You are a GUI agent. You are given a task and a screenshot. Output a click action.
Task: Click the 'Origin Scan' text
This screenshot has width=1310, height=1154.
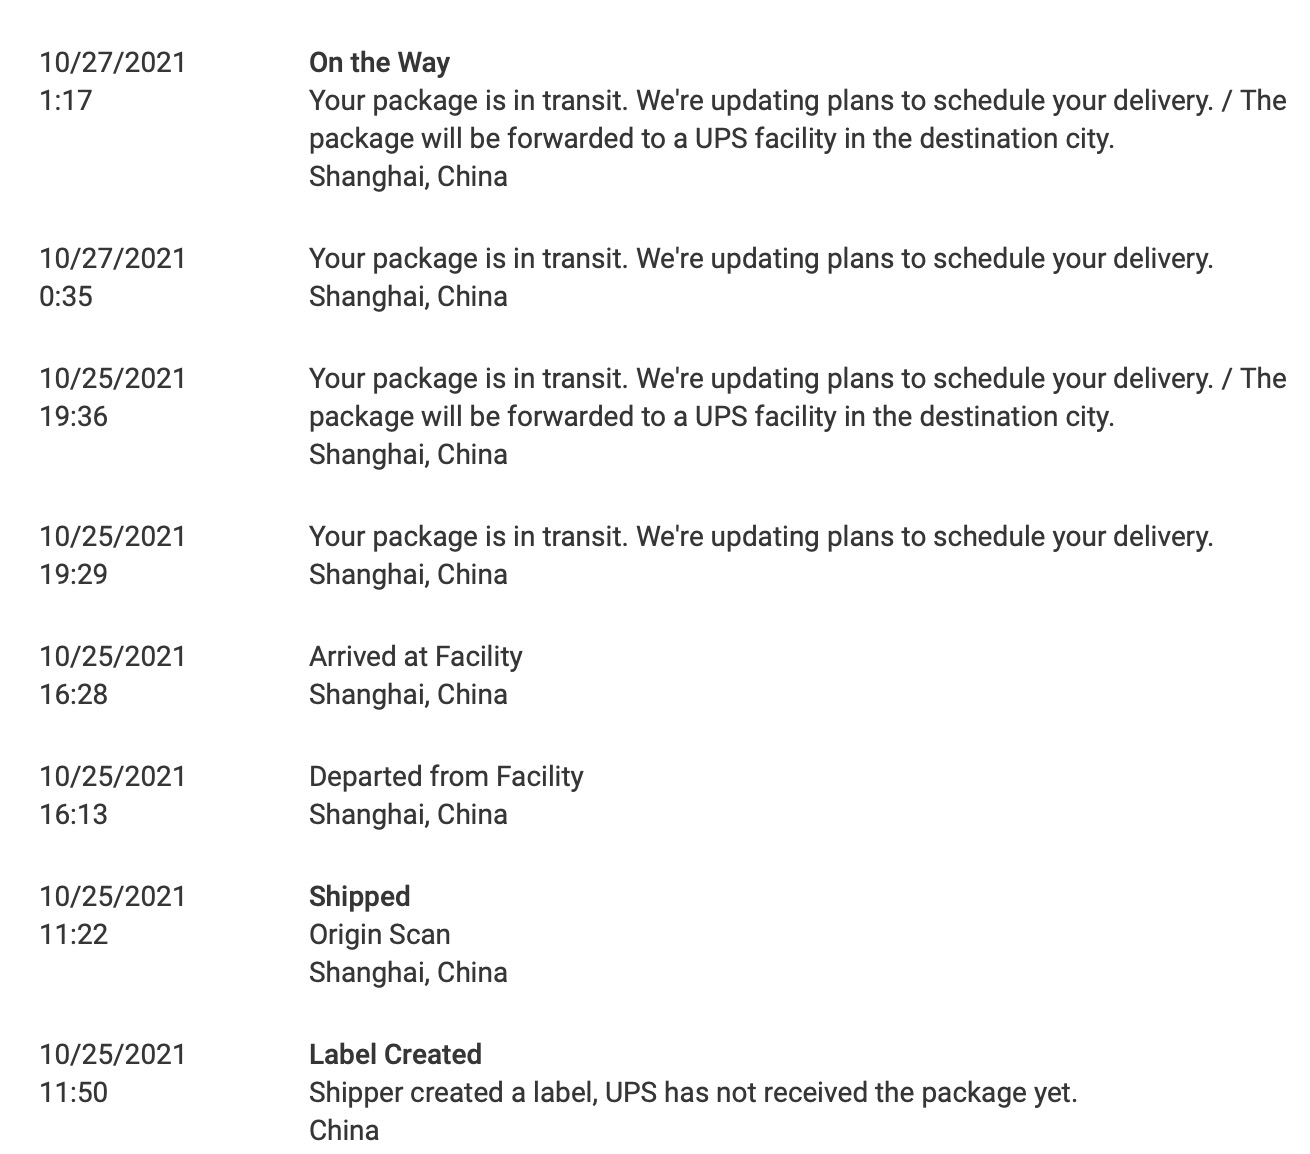pyautogui.click(x=379, y=934)
